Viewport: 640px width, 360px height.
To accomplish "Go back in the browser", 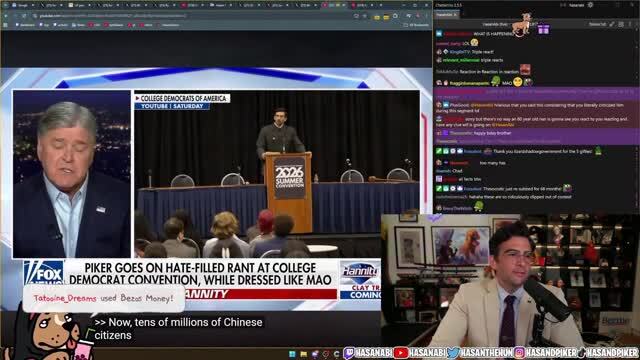I will click(6, 16).
